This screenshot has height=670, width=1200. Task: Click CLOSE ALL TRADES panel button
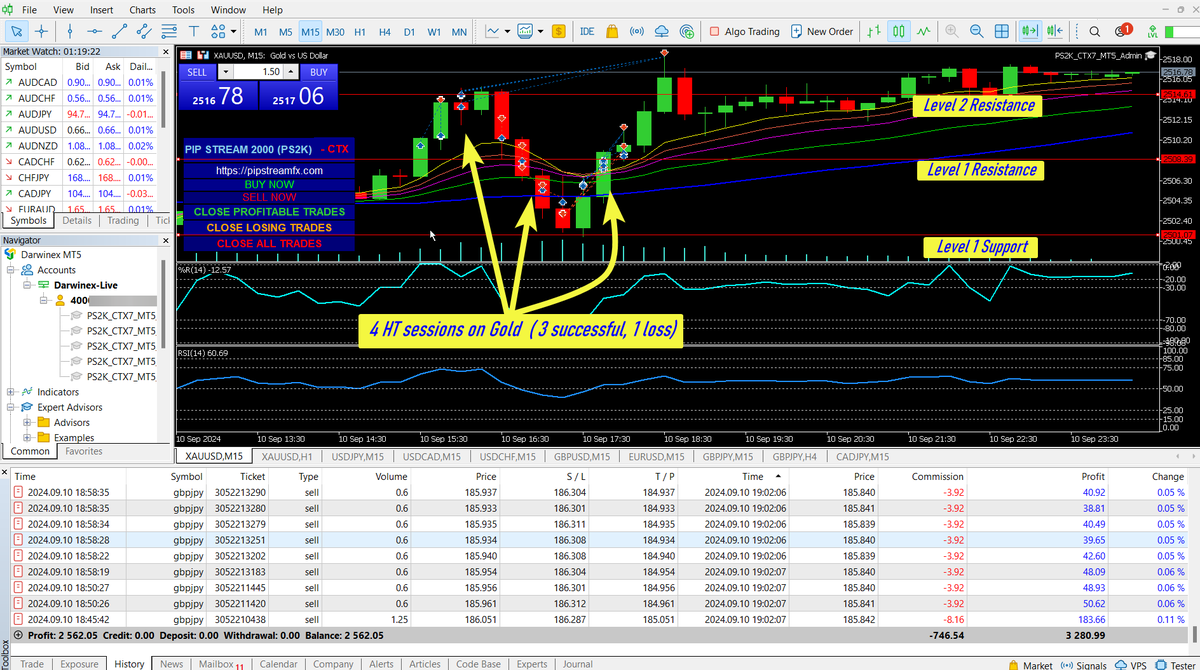point(269,243)
